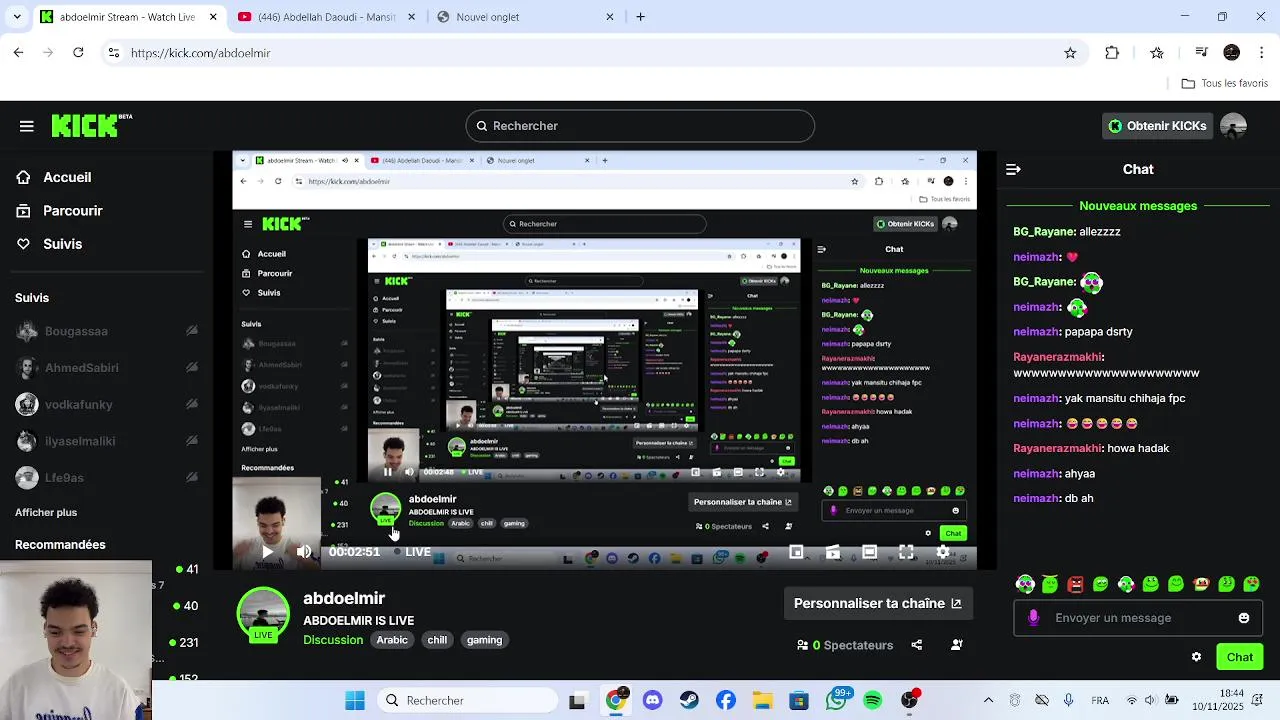Enter fullscreen in the player

pos(906,552)
